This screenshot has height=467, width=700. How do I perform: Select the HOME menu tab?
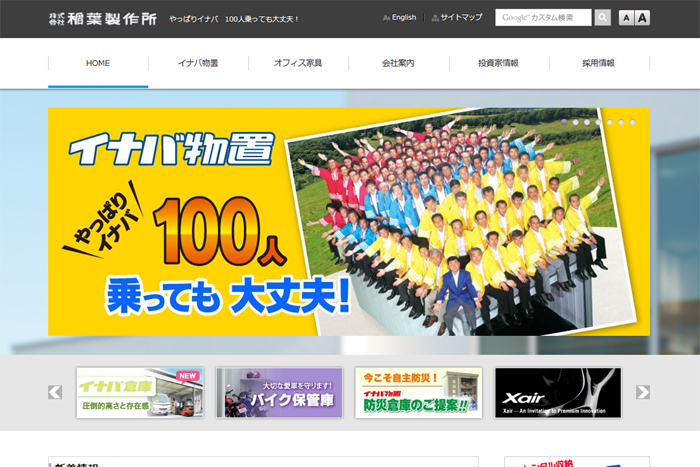tap(98, 63)
